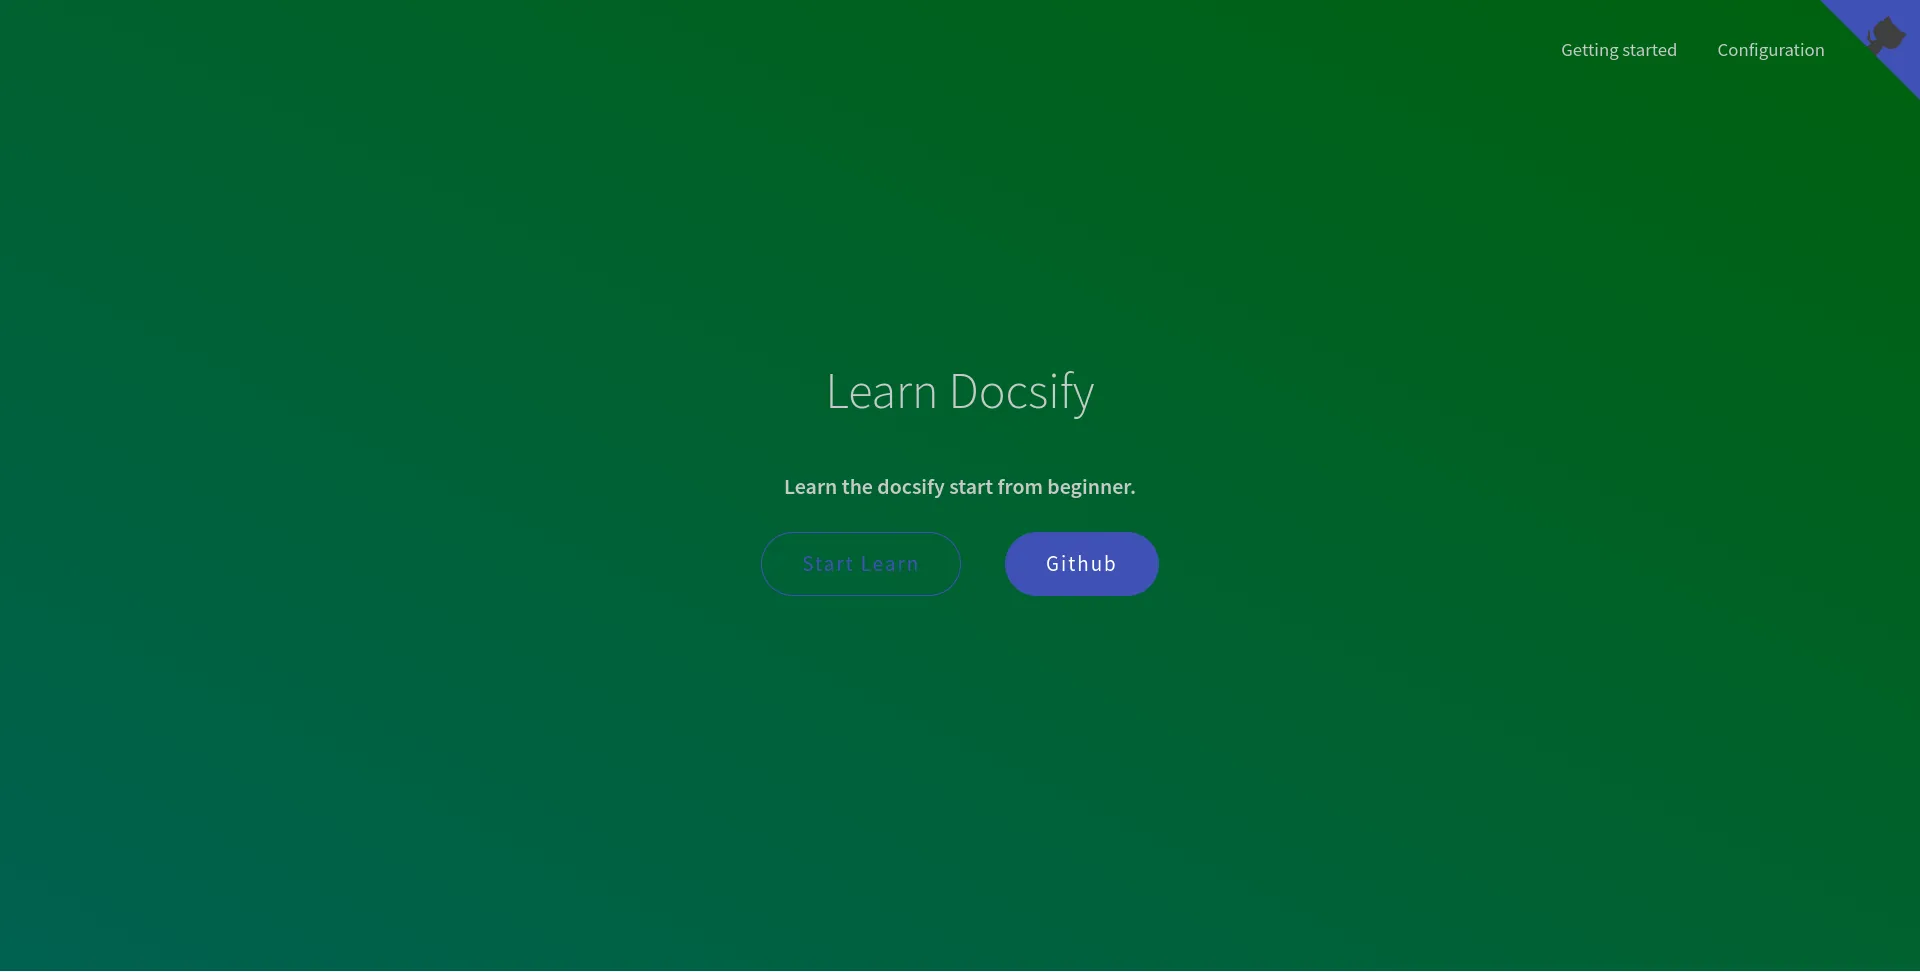Click the Learn Docsify heading text

pyautogui.click(x=959, y=392)
